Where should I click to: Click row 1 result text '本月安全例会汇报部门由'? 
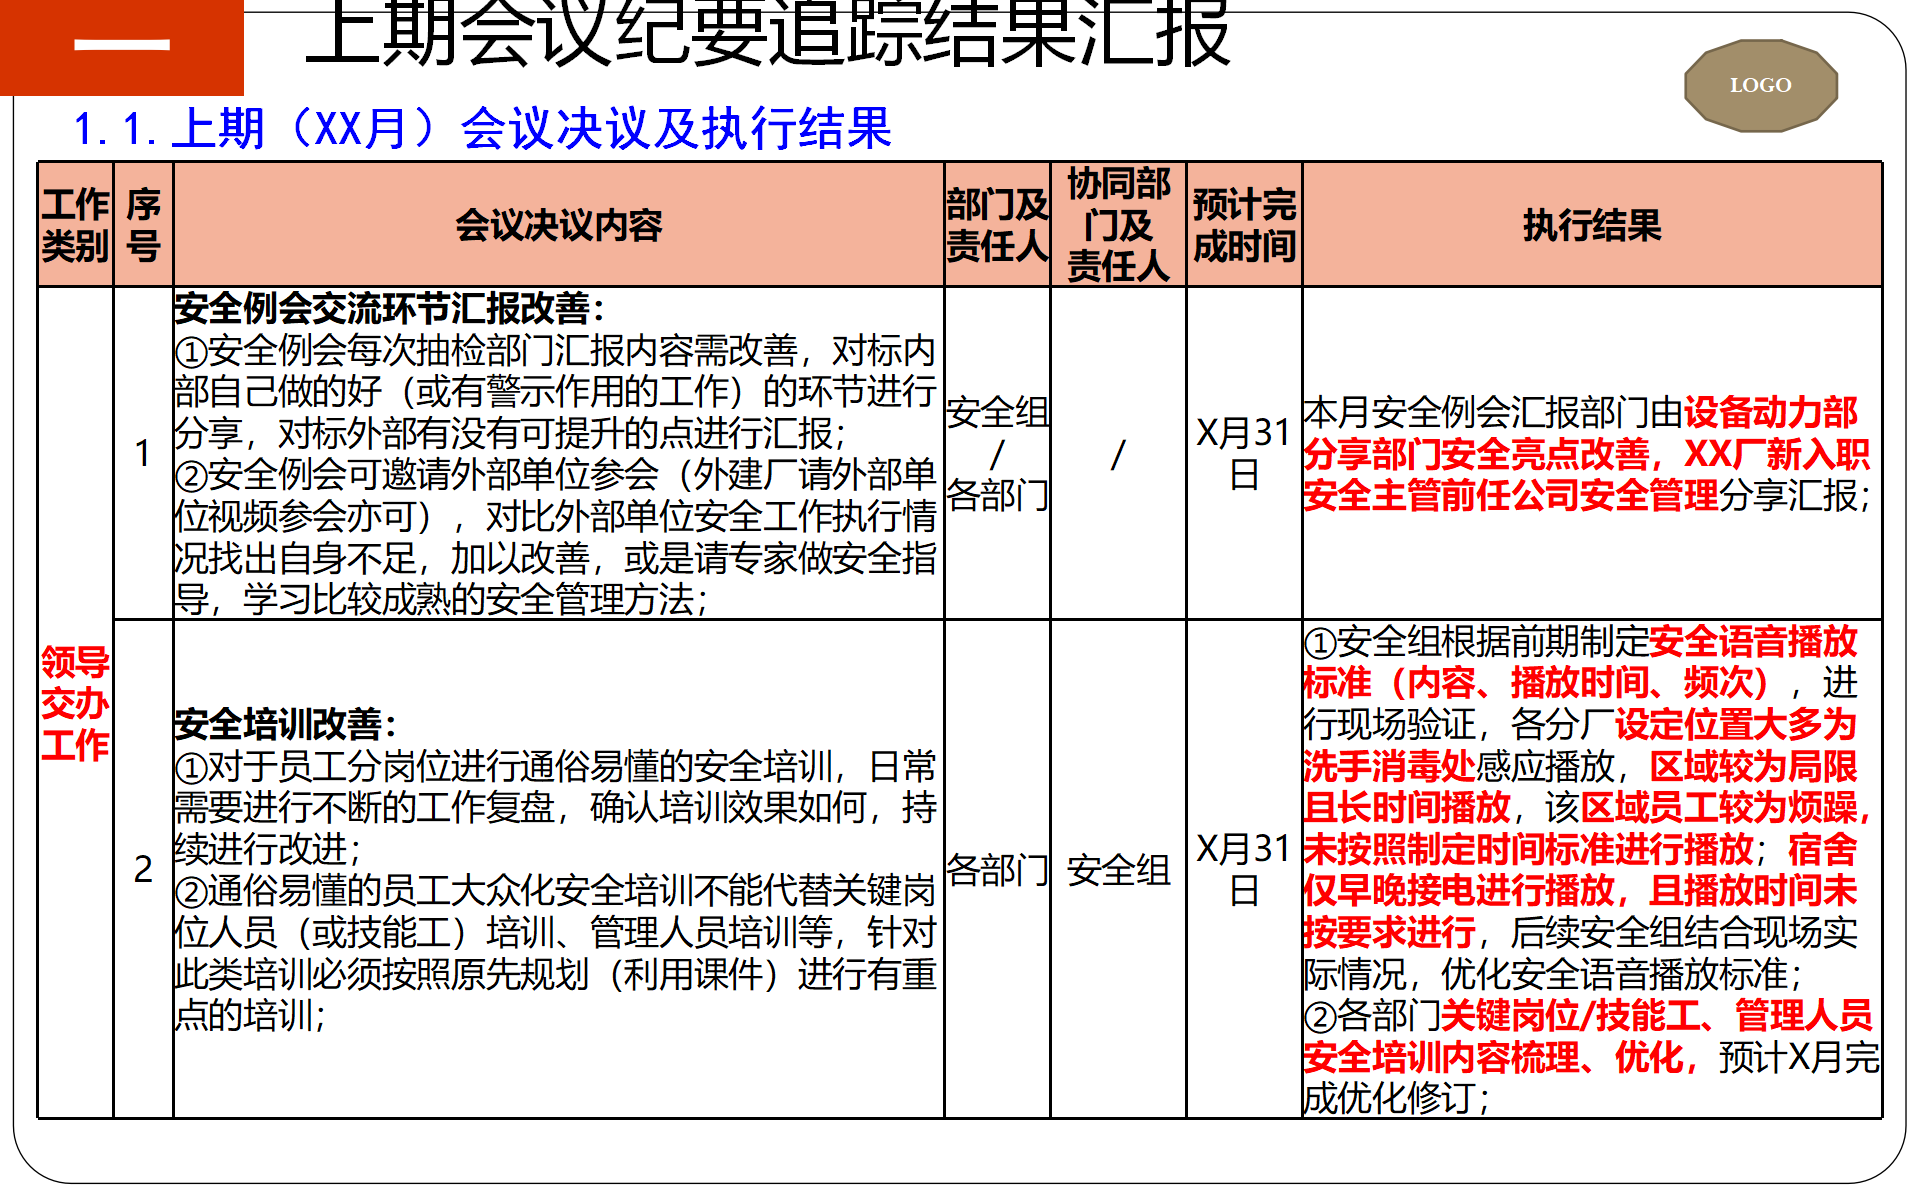click(x=1493, y=412)
